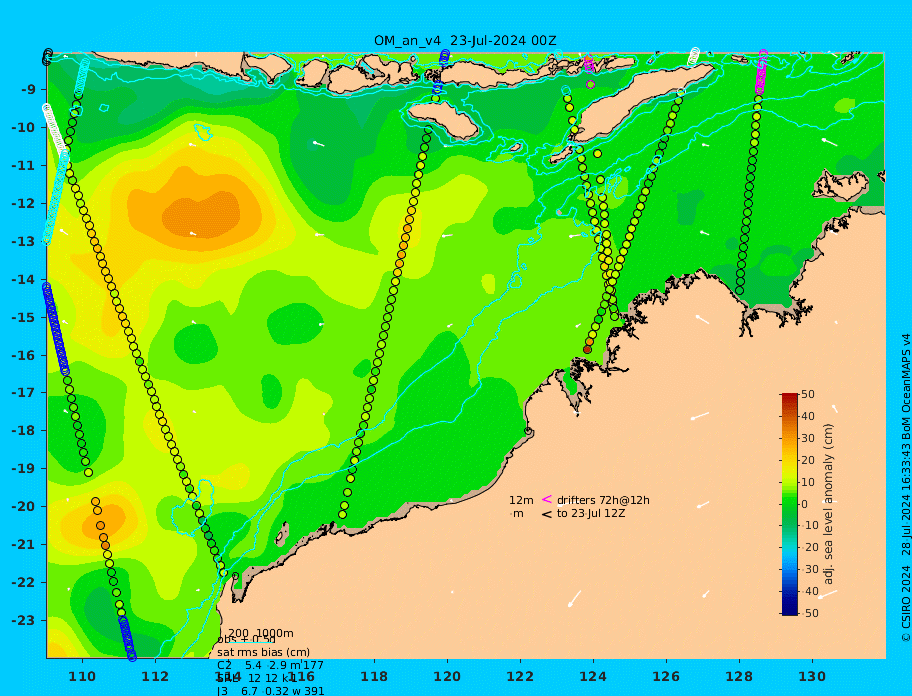The width and height of the screenshot is (912, 696).
Task: Click the '12m' legend label
Action: pyautogui.click(x=521, y=500)
